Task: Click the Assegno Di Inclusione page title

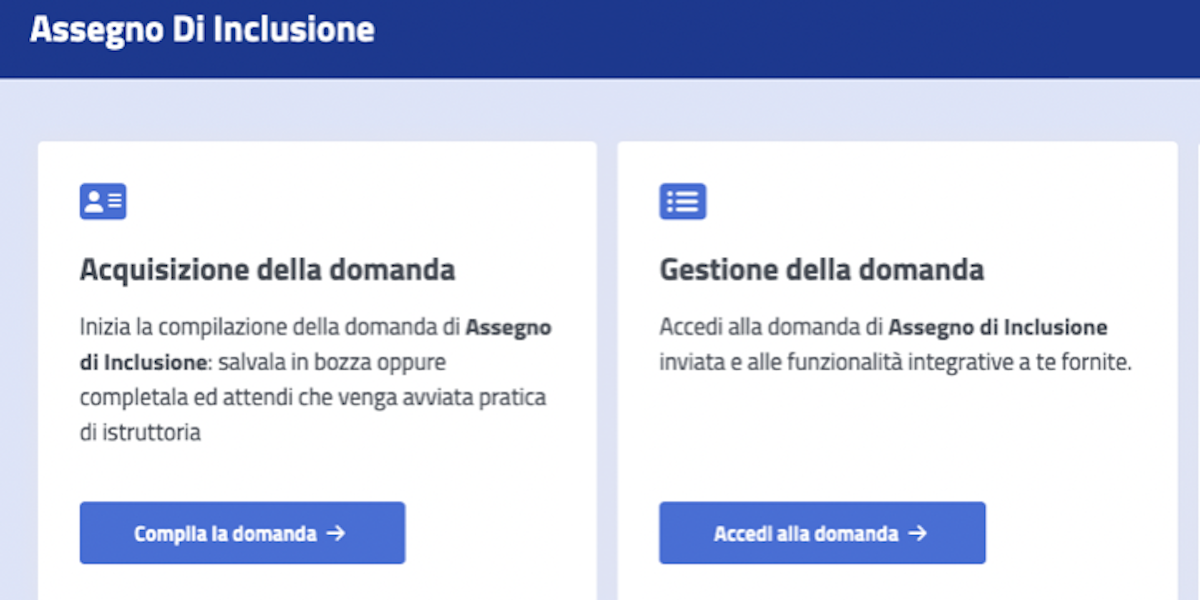Action: coord(202,30)
